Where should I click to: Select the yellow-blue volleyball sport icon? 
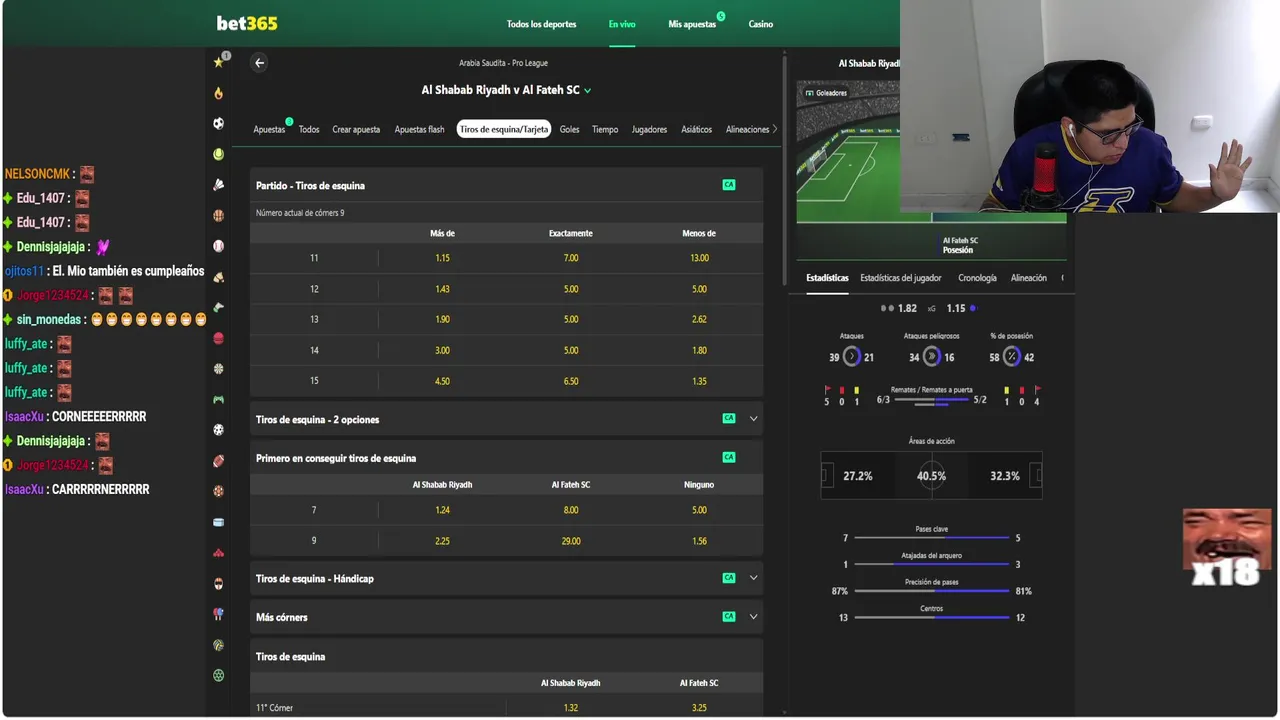218,645
